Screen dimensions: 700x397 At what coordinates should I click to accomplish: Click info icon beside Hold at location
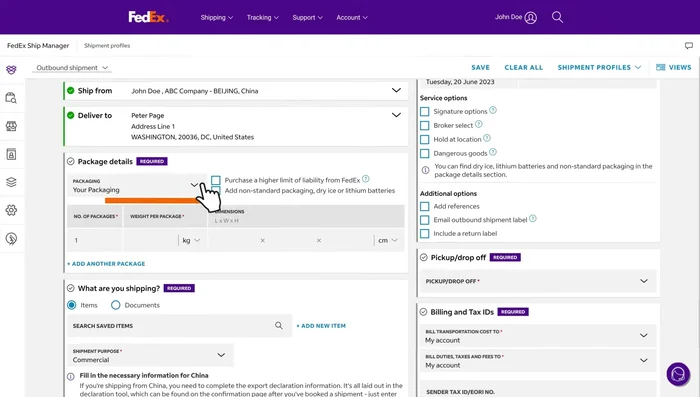coord(487,138)
